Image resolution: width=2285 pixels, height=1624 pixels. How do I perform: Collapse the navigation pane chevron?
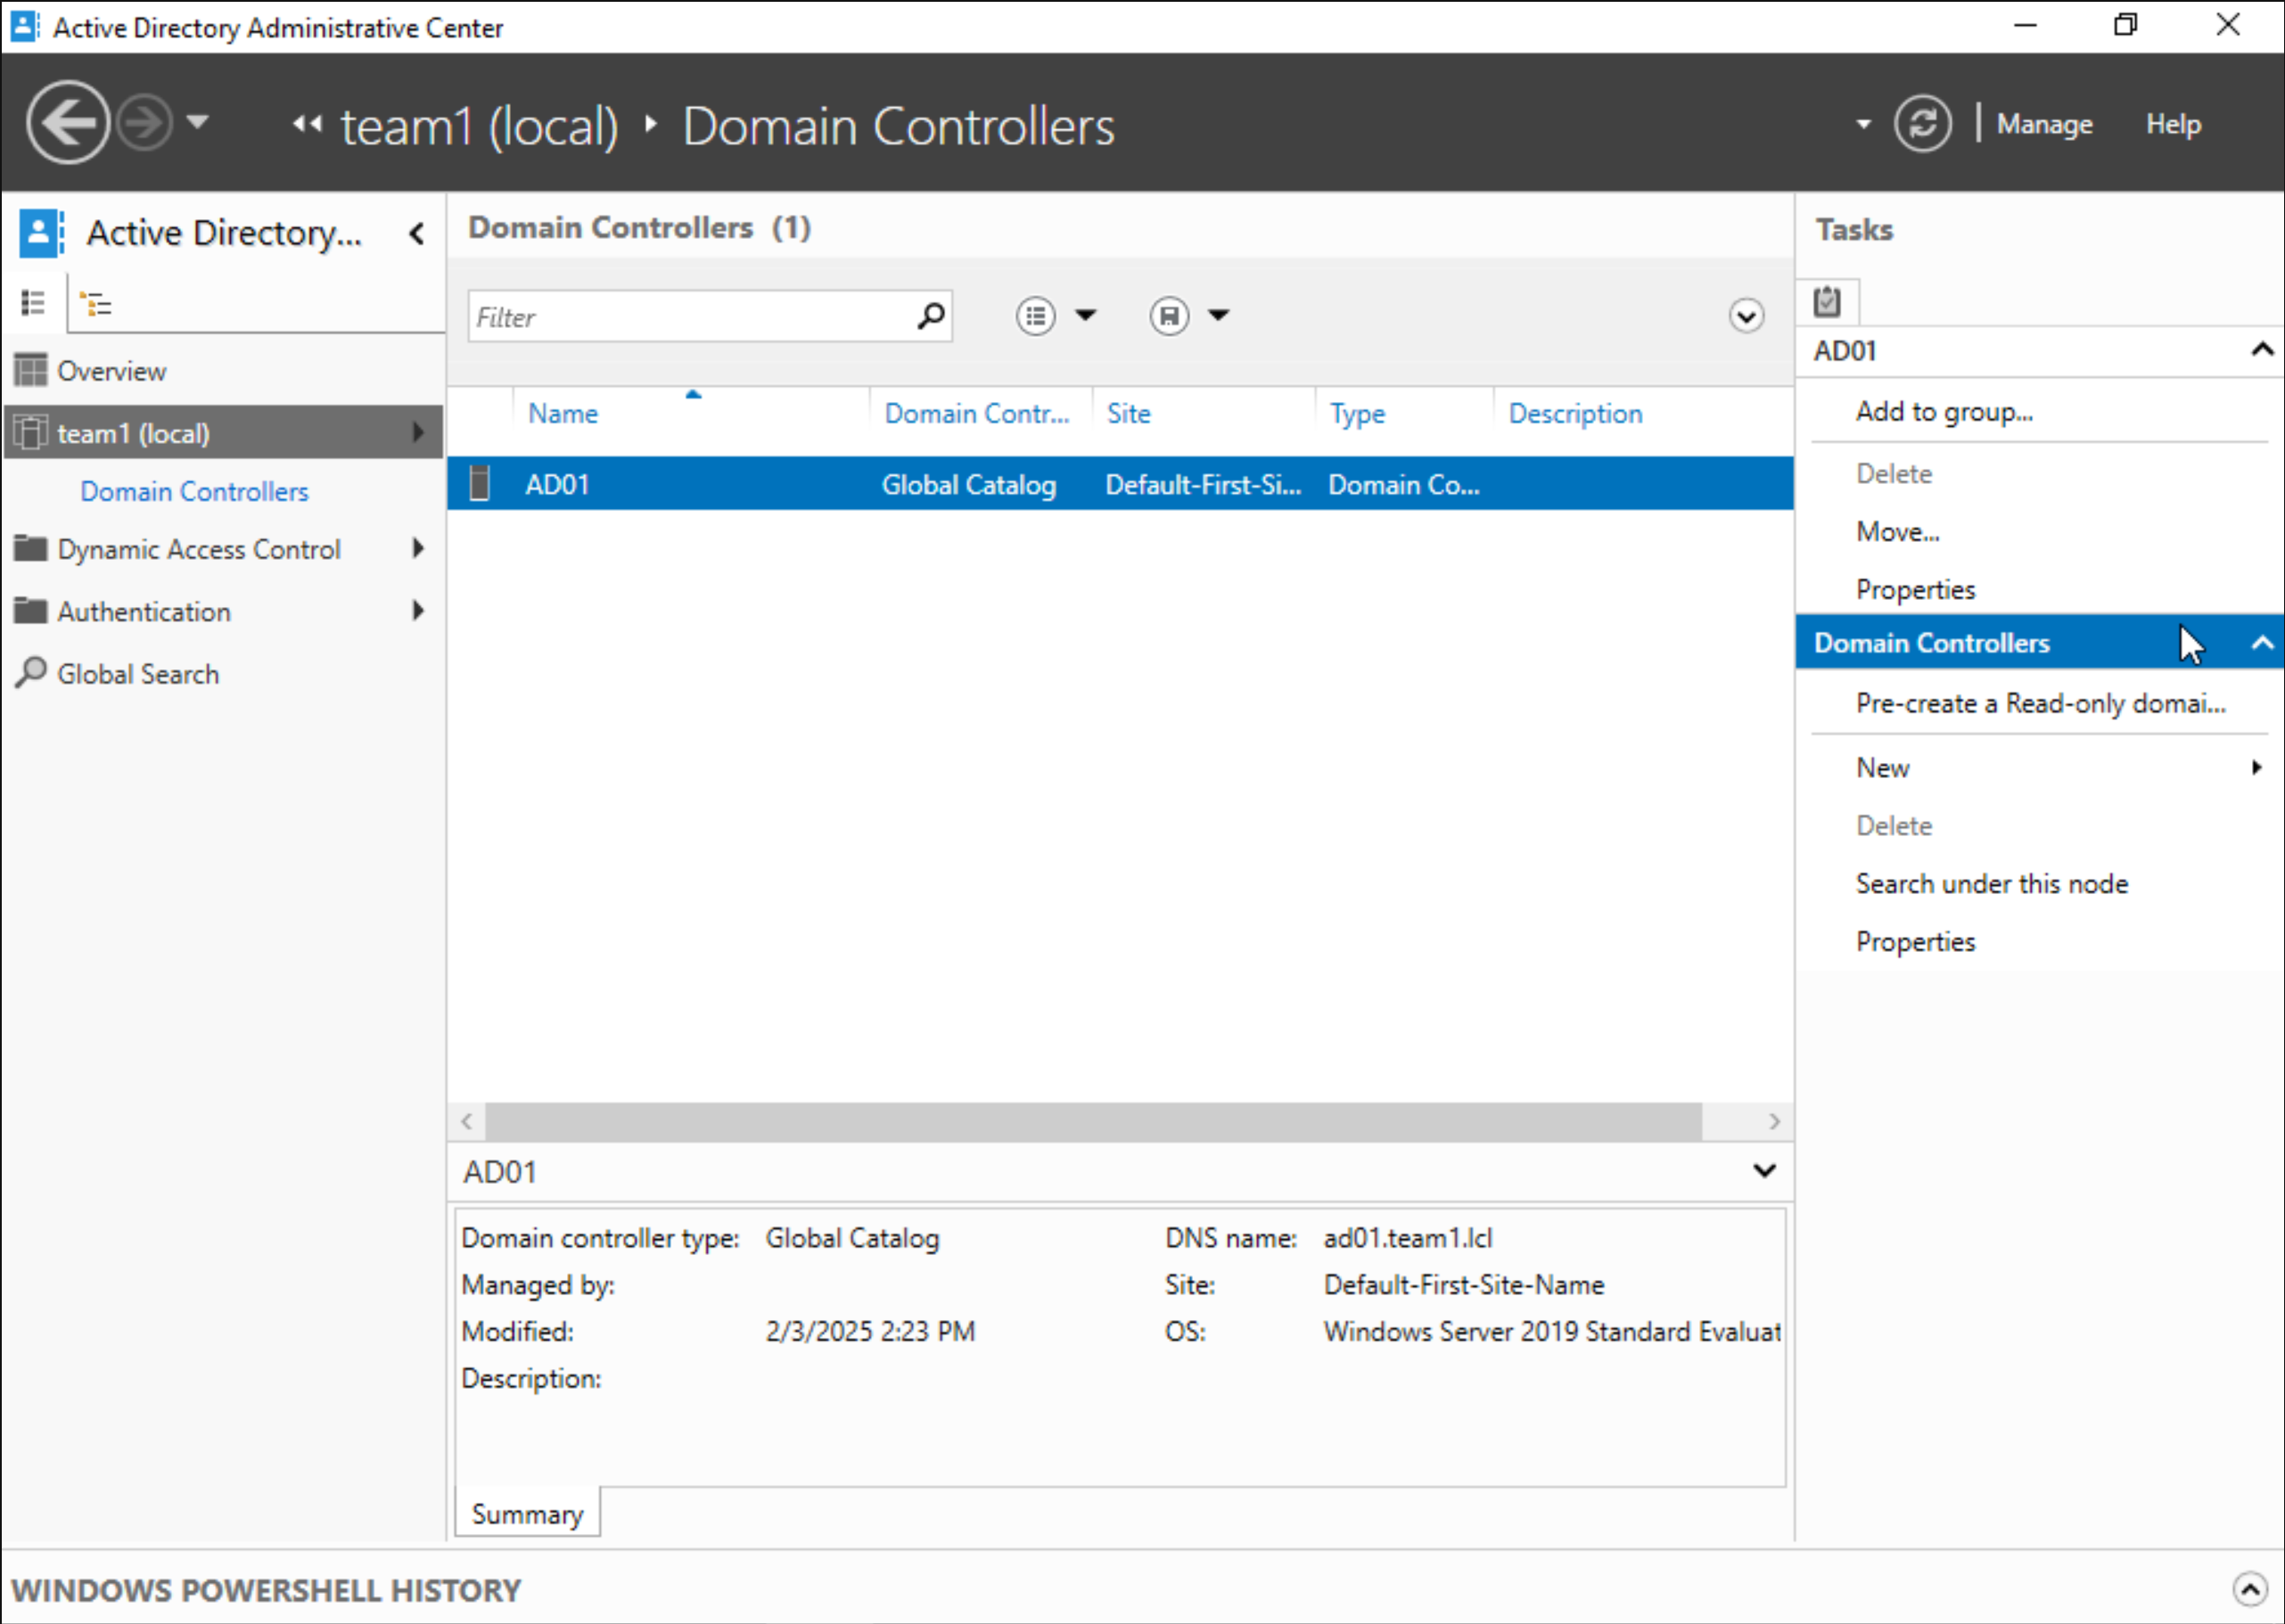click(x=417, y=233)
